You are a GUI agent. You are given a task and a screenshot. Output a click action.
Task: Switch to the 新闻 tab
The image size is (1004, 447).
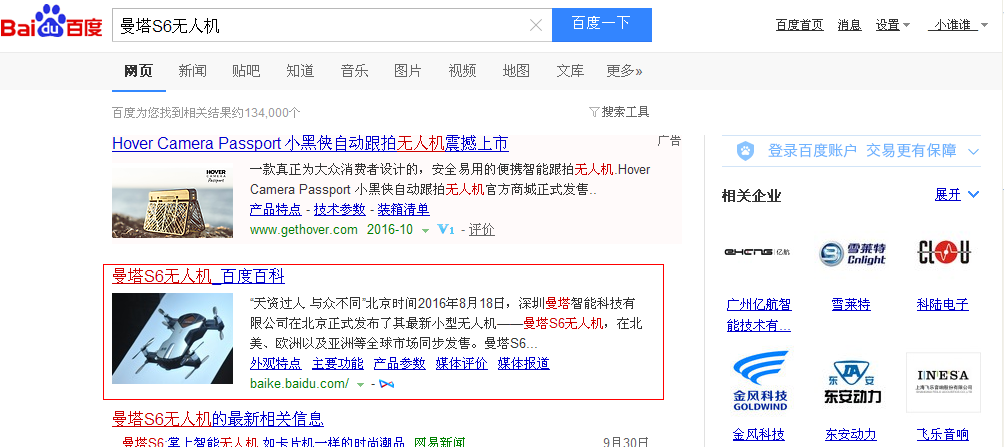pyautogui.click(x=192, y=70)
